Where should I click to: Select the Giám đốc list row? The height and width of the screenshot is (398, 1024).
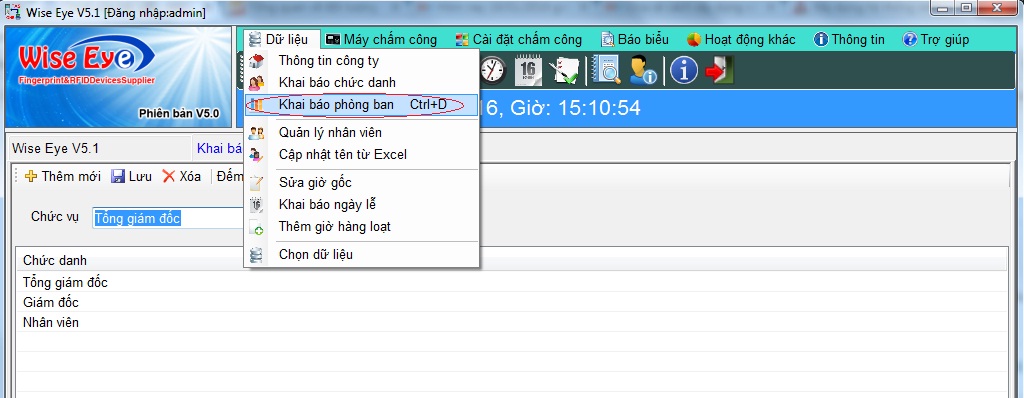coord(512,303)
